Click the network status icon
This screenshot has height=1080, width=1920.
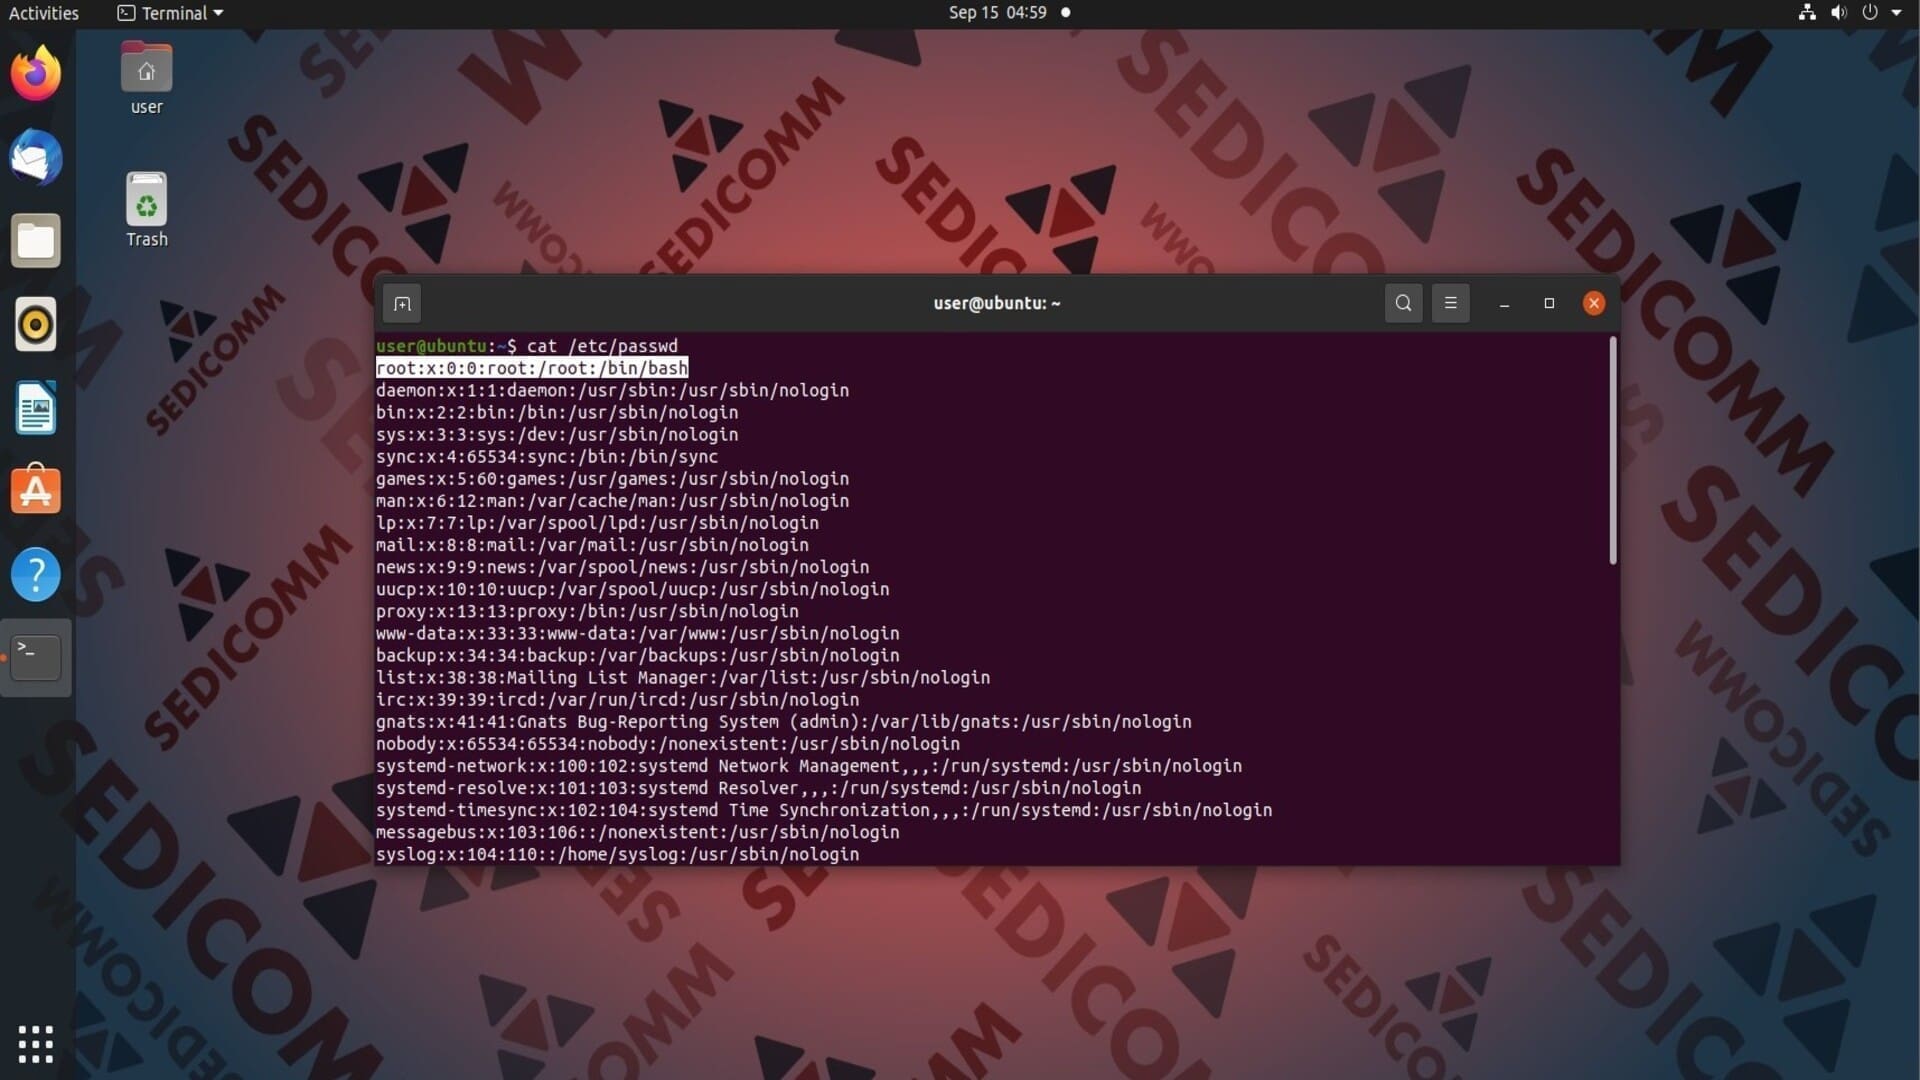(x=1807, y=13)
